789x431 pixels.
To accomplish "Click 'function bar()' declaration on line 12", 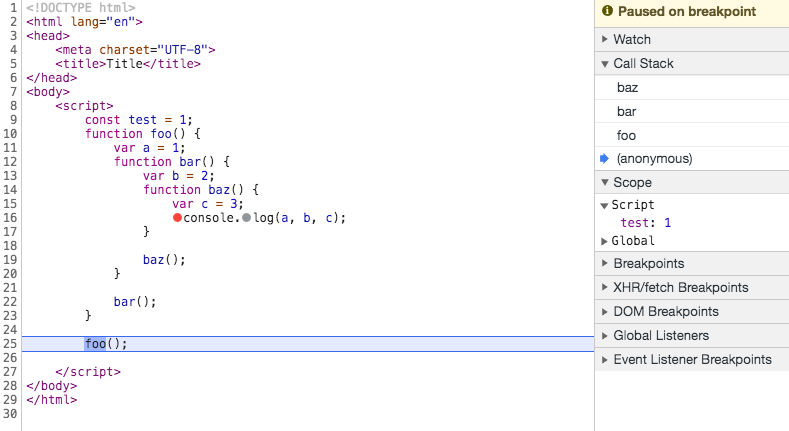I will click(164, 161).
